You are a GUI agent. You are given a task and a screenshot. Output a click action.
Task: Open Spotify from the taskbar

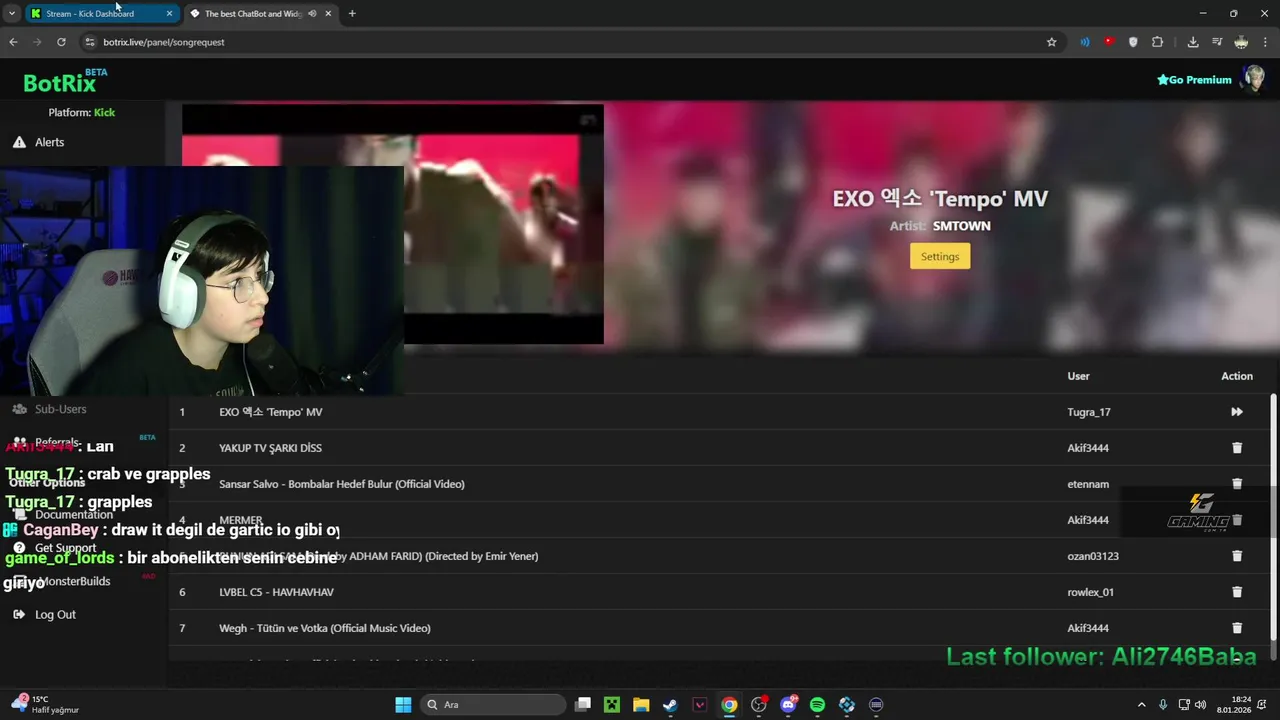[817, 705]
